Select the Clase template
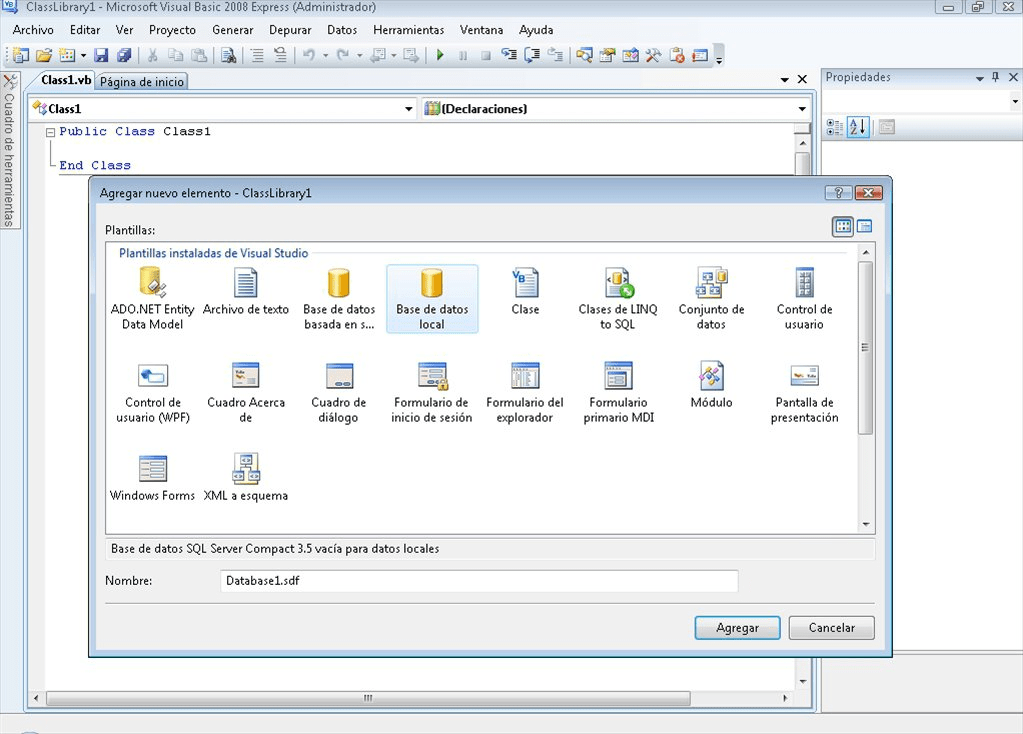1023x734 pixels. (x=525, y=292)
